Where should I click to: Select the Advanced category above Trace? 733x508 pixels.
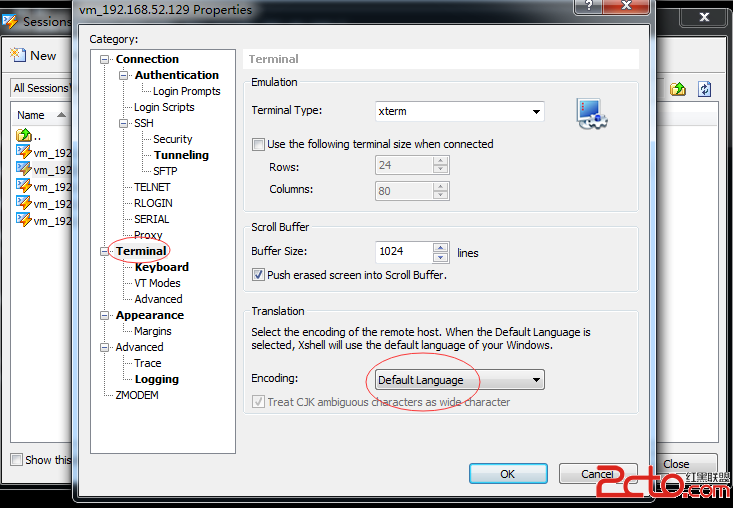tap(139, 347)
